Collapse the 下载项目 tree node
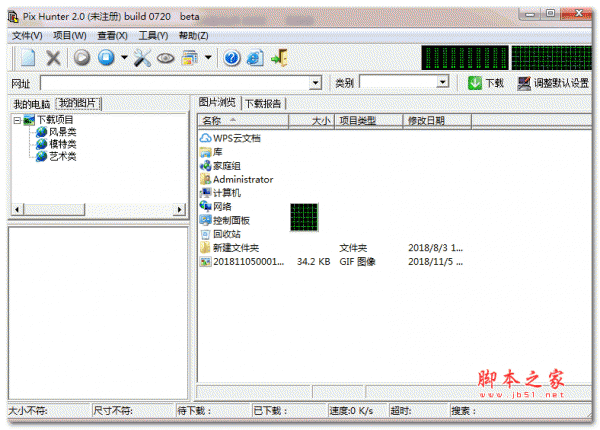The width and height of the screenshot is (600, 430). (17, 121)
